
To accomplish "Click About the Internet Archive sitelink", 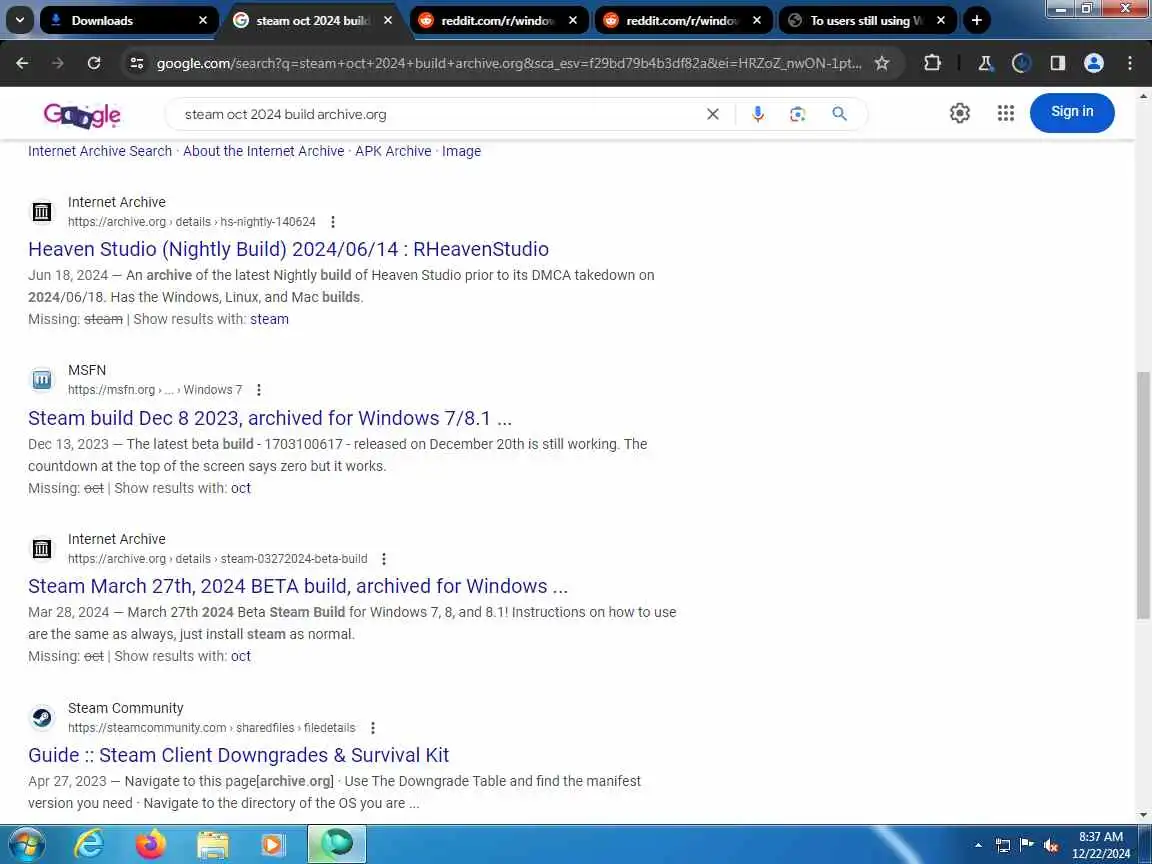I will coord(263,151).
